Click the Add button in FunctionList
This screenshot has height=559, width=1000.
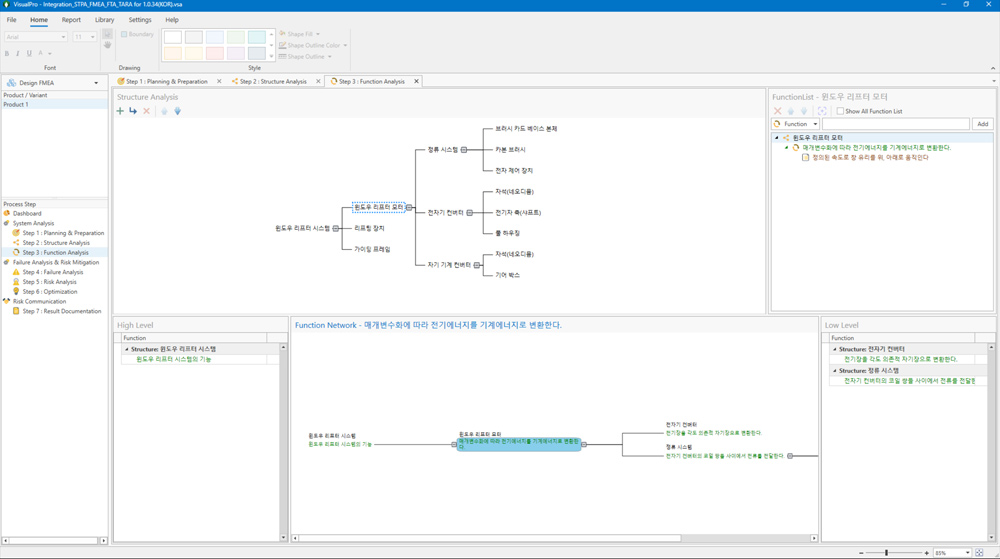click(982, 124)
